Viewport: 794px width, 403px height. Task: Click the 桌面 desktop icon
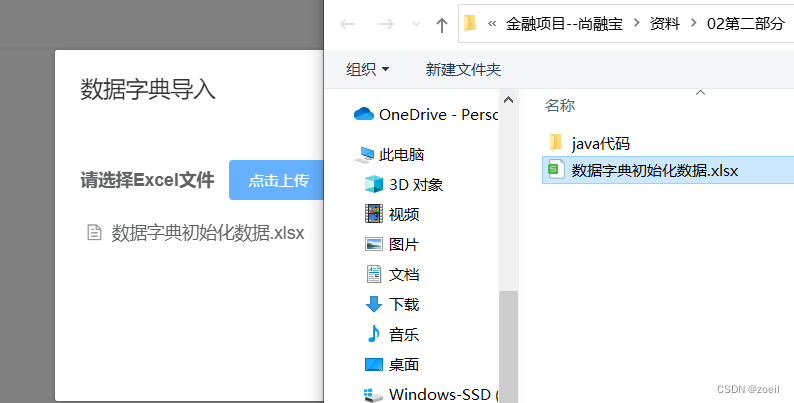point(374,365)
